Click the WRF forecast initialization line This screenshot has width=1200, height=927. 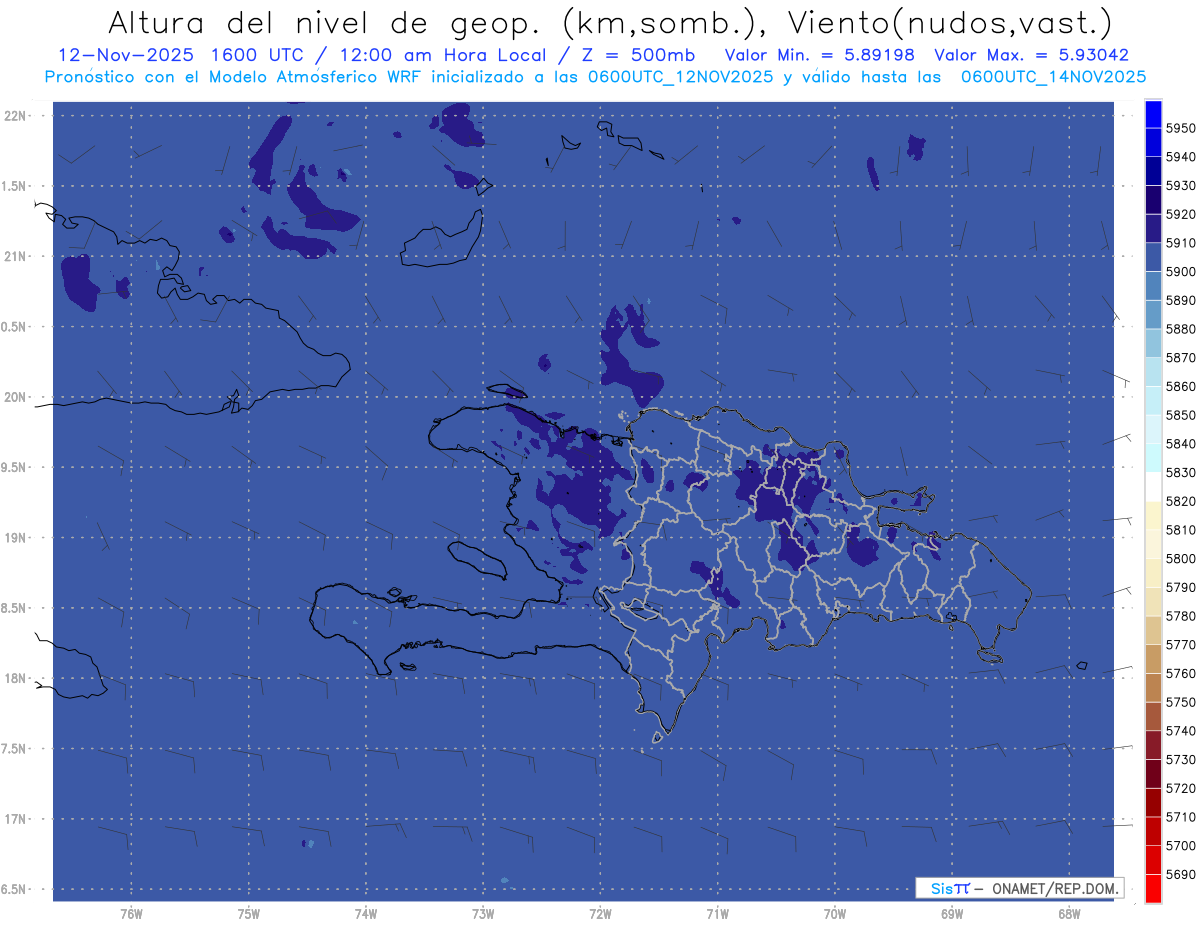point(595,76)
